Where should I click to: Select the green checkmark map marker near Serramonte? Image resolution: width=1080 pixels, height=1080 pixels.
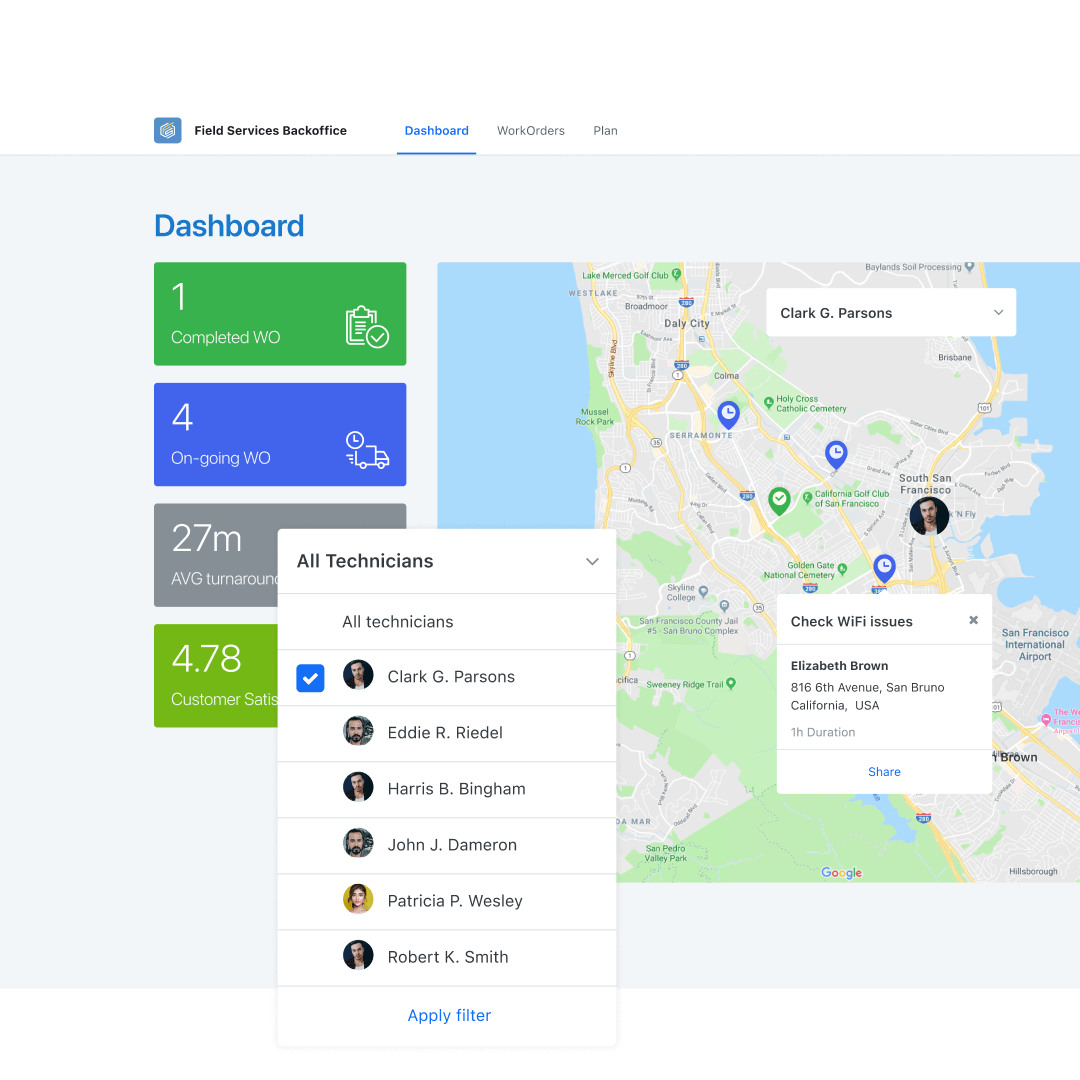780,499
